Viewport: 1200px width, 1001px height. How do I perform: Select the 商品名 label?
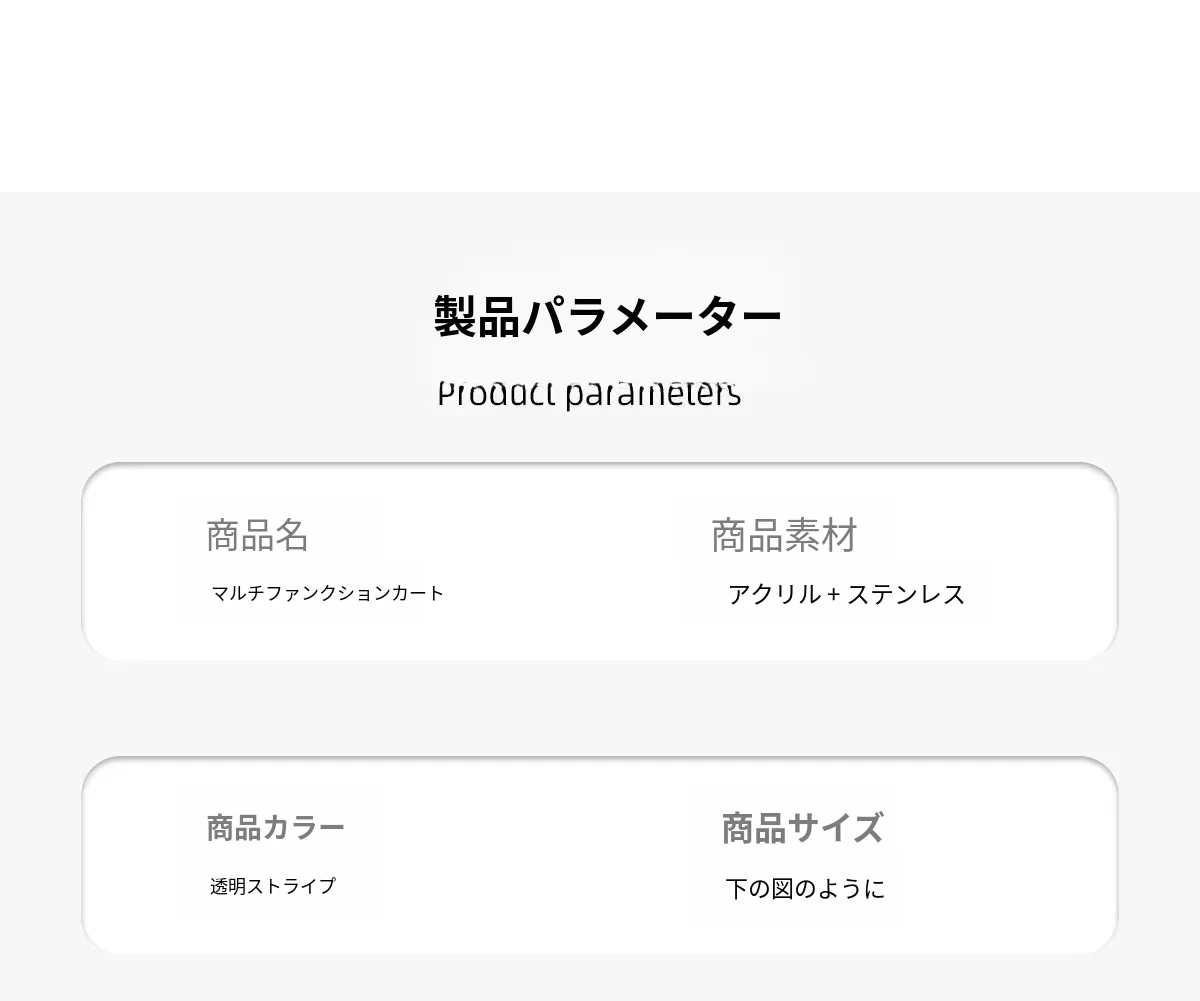click(257, 536)
